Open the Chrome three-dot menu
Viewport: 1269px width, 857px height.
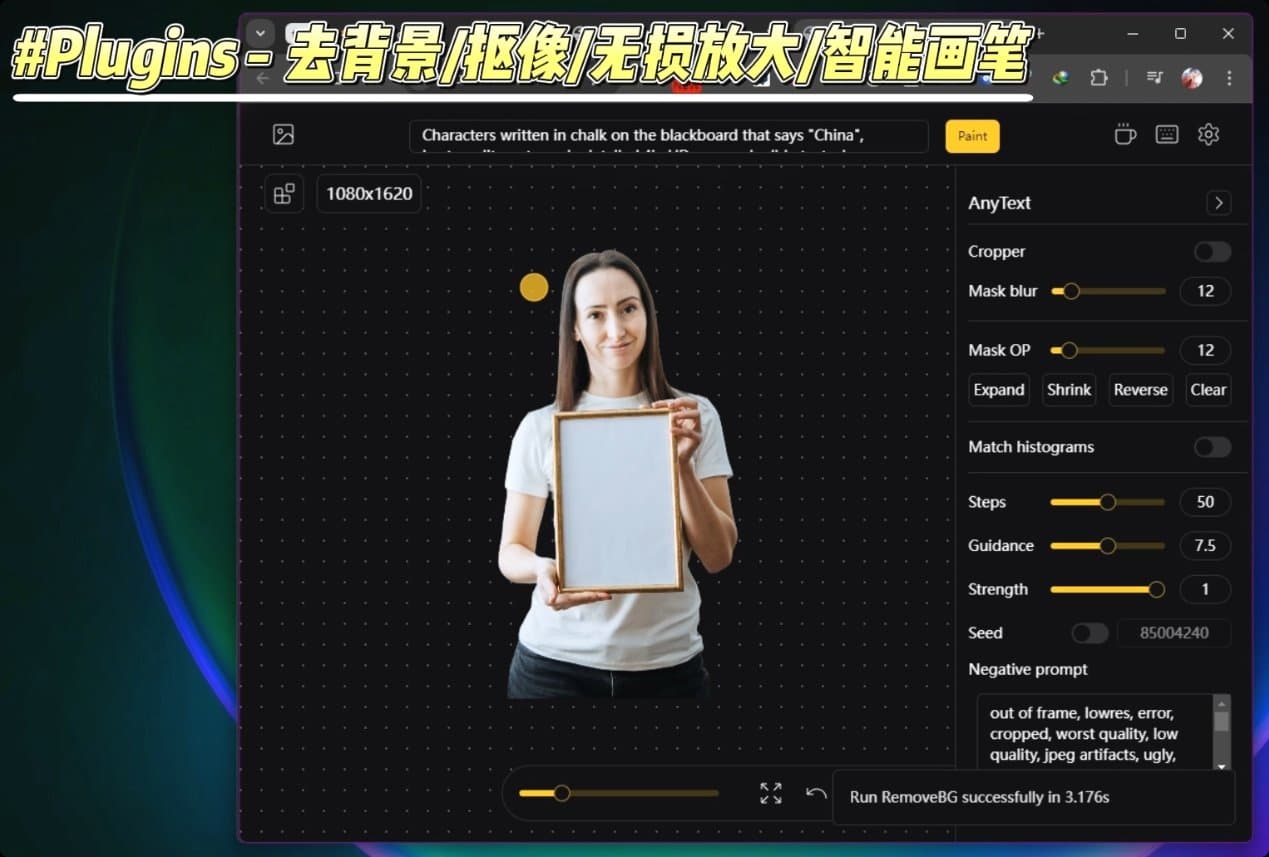tap(1229, 77)
